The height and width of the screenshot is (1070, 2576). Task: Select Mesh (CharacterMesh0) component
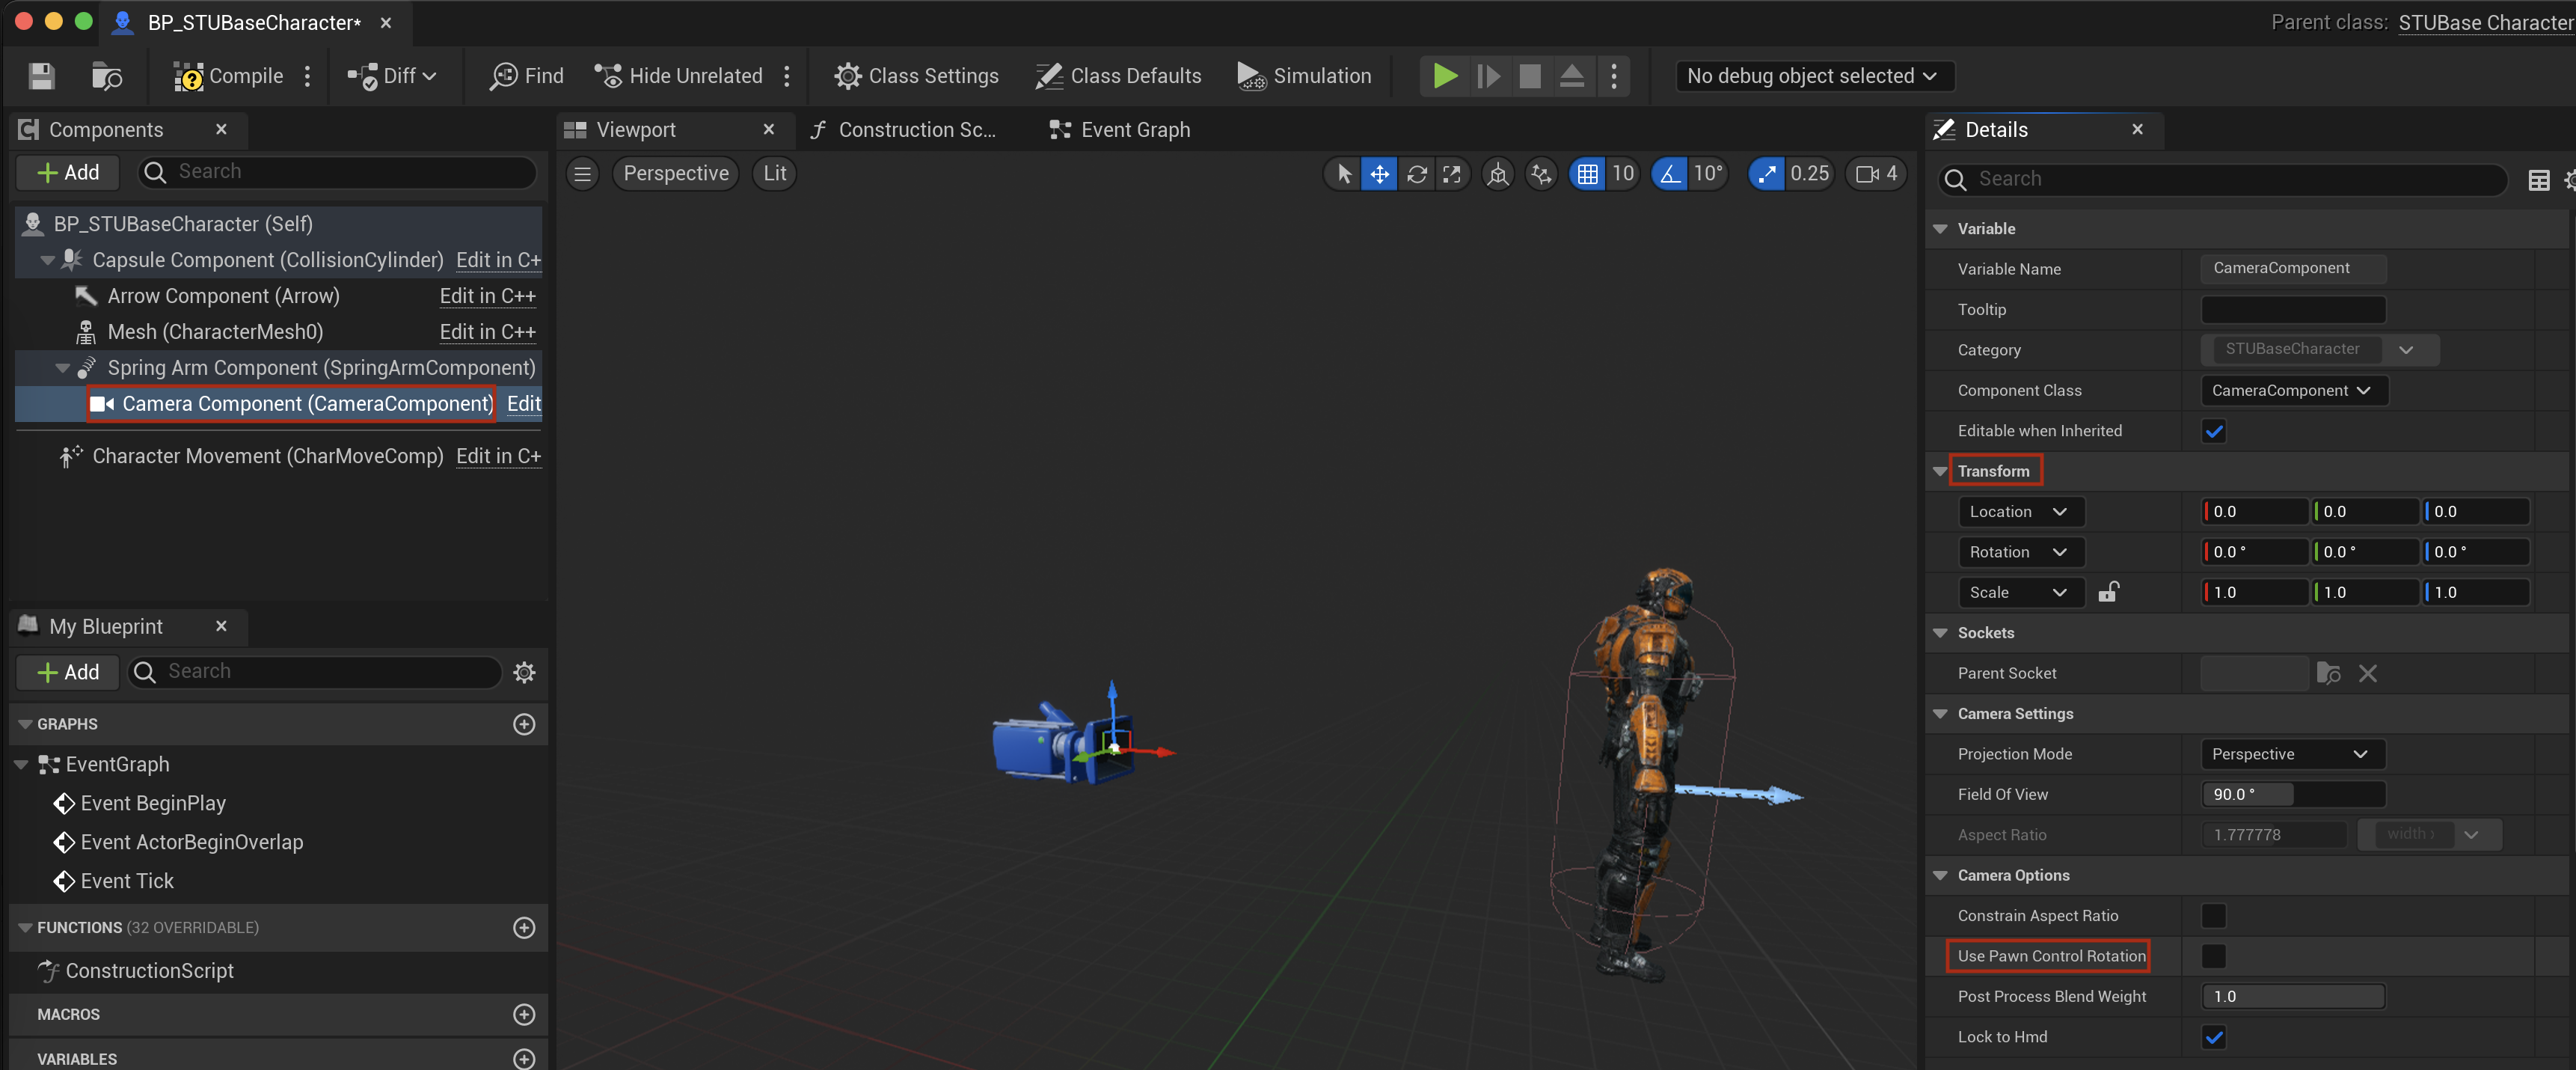point(215,332)
